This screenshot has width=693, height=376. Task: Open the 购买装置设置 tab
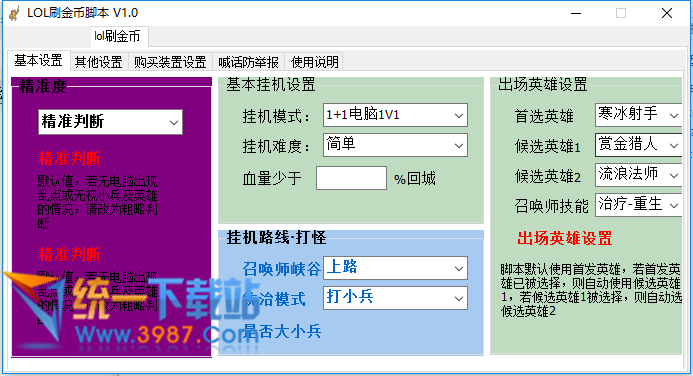pyautogui.click(x=170, y=62)
